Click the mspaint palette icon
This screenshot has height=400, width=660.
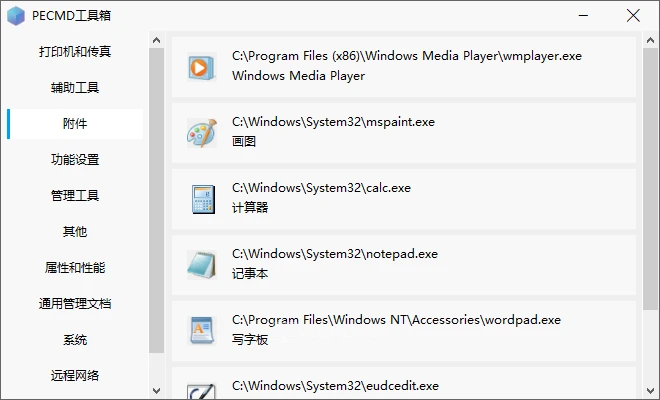(202, 133)
